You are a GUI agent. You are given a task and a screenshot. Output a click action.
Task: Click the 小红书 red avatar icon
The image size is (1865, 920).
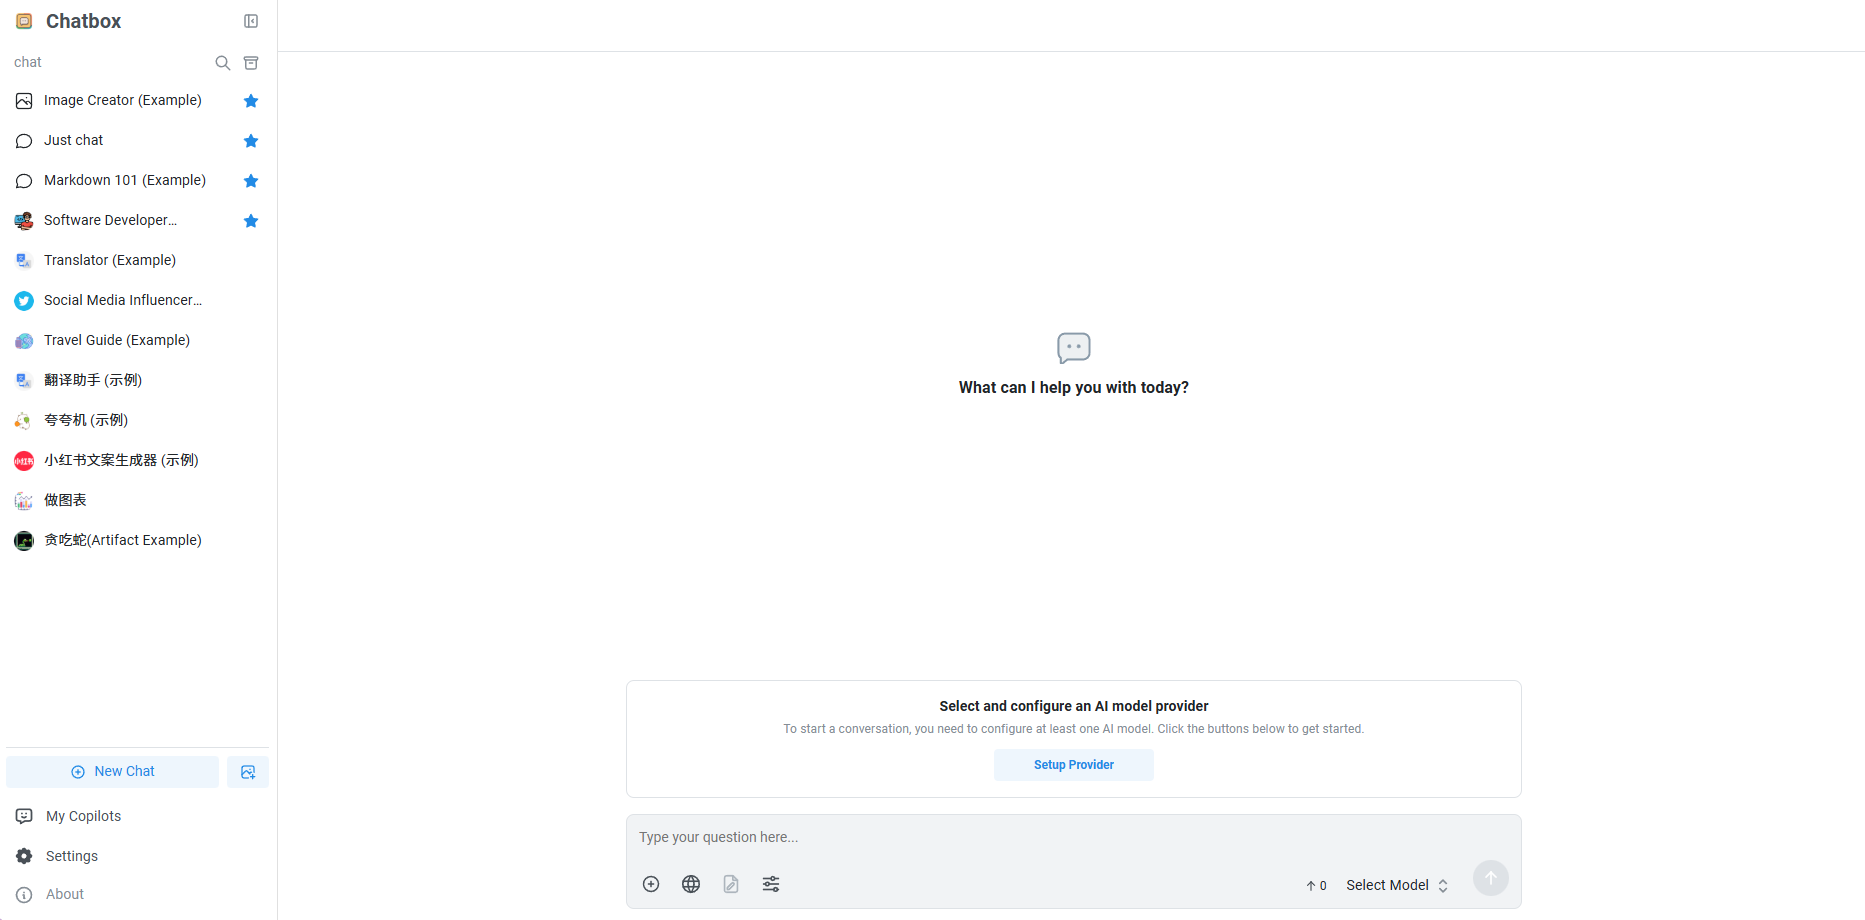[x=24, y=461]
